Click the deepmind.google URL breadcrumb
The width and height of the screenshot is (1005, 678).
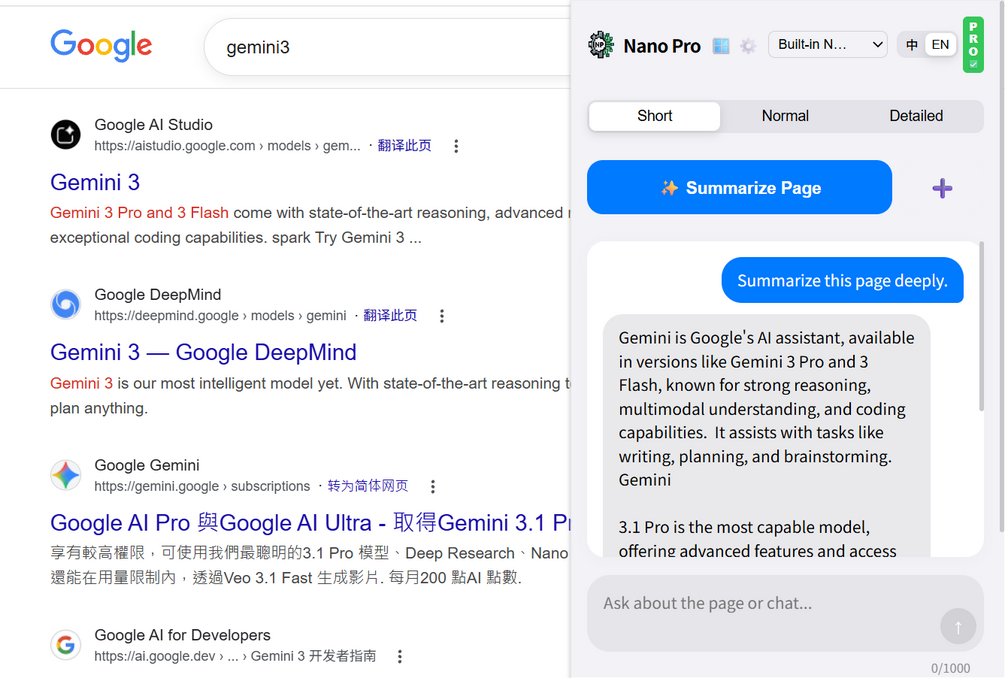pyautogui.click(x=220, y=315)
